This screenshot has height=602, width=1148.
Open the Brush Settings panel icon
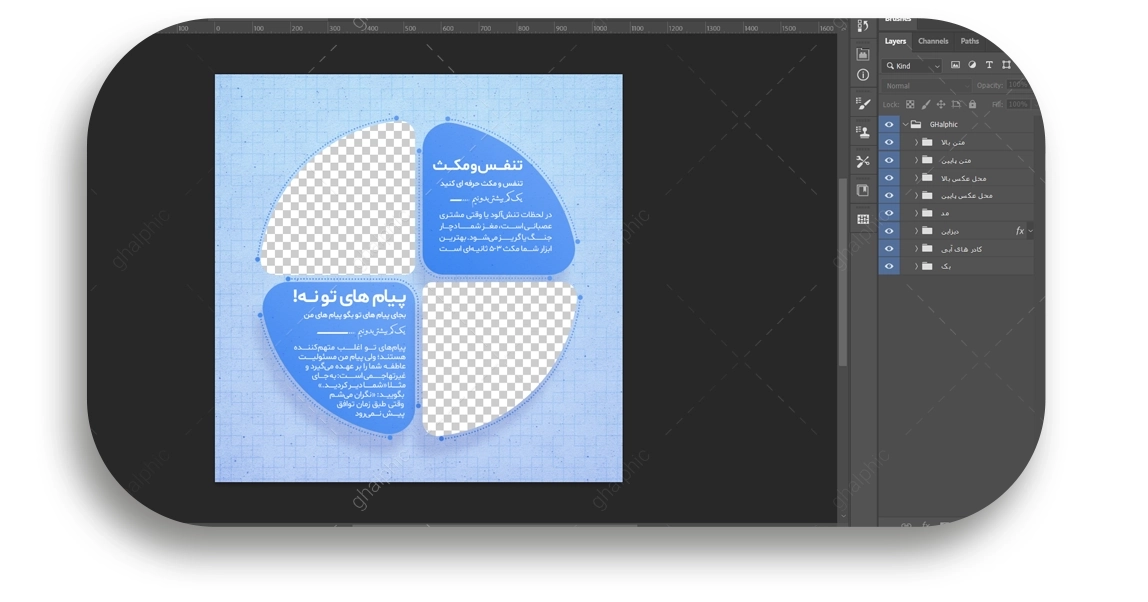(x=862, y=104)
